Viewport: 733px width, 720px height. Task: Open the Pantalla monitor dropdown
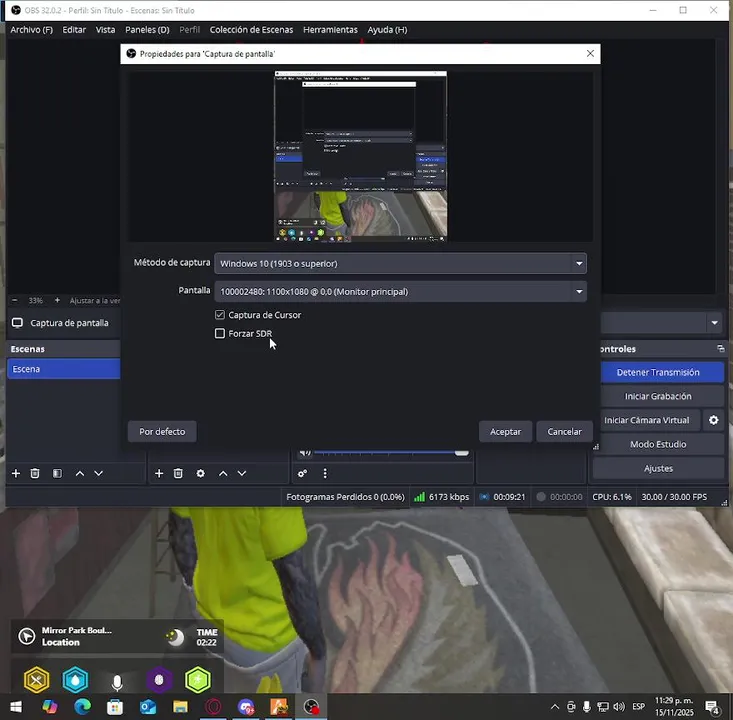pyautogui.click(x=400, y=291)
